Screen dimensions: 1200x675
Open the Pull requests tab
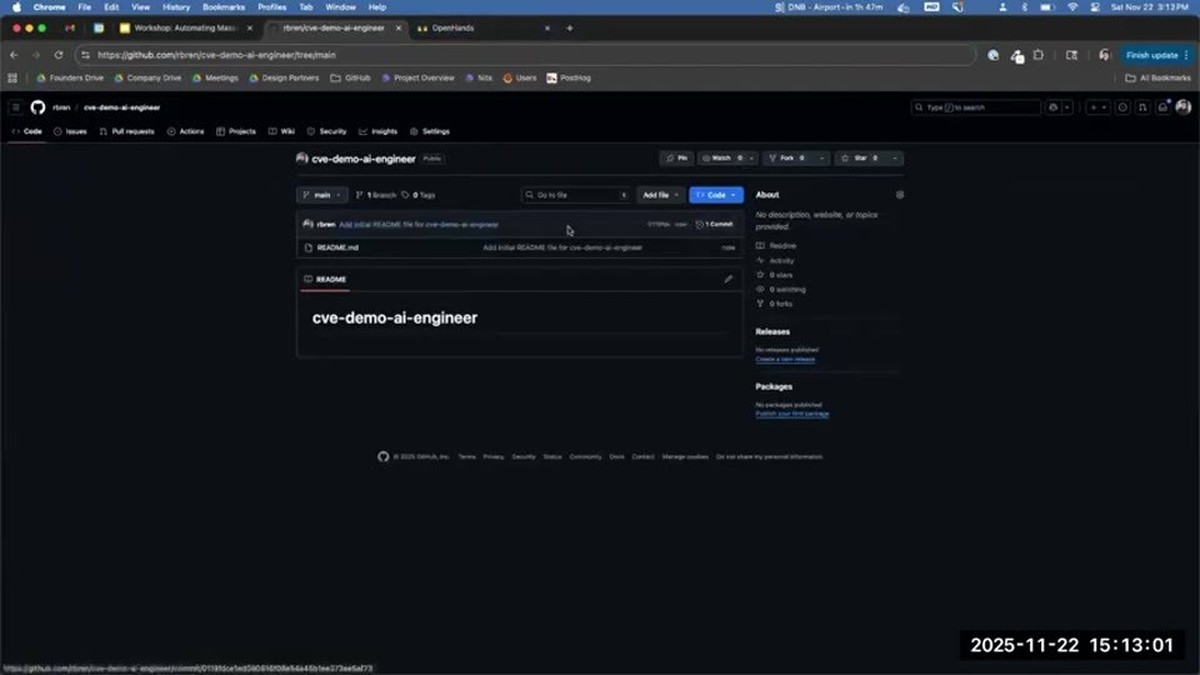(x=127, y=131)
